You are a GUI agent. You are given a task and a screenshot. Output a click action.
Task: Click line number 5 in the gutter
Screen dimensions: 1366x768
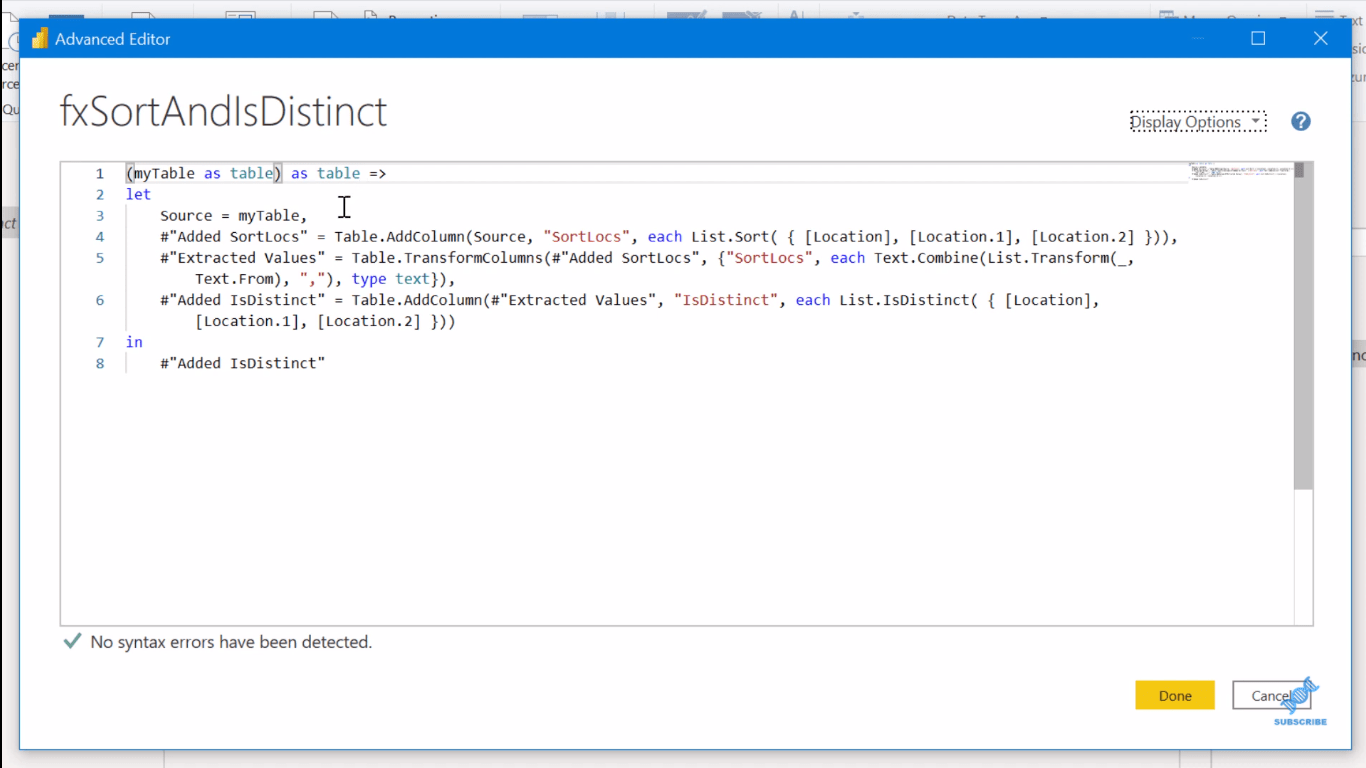click(x=100, y=258)
